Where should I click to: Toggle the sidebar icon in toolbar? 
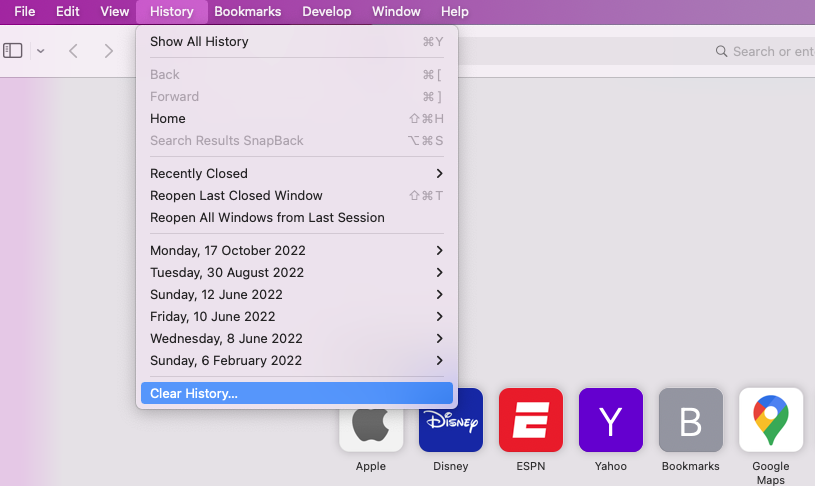[12, 51]
